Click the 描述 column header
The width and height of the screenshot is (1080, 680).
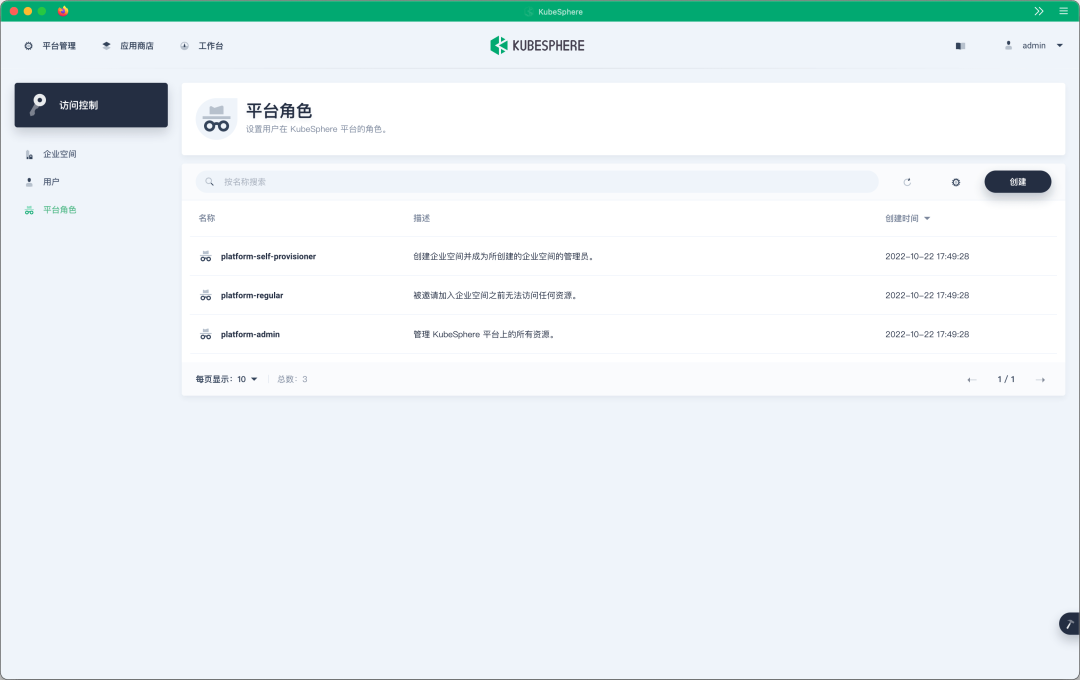(x=422, y=218)
